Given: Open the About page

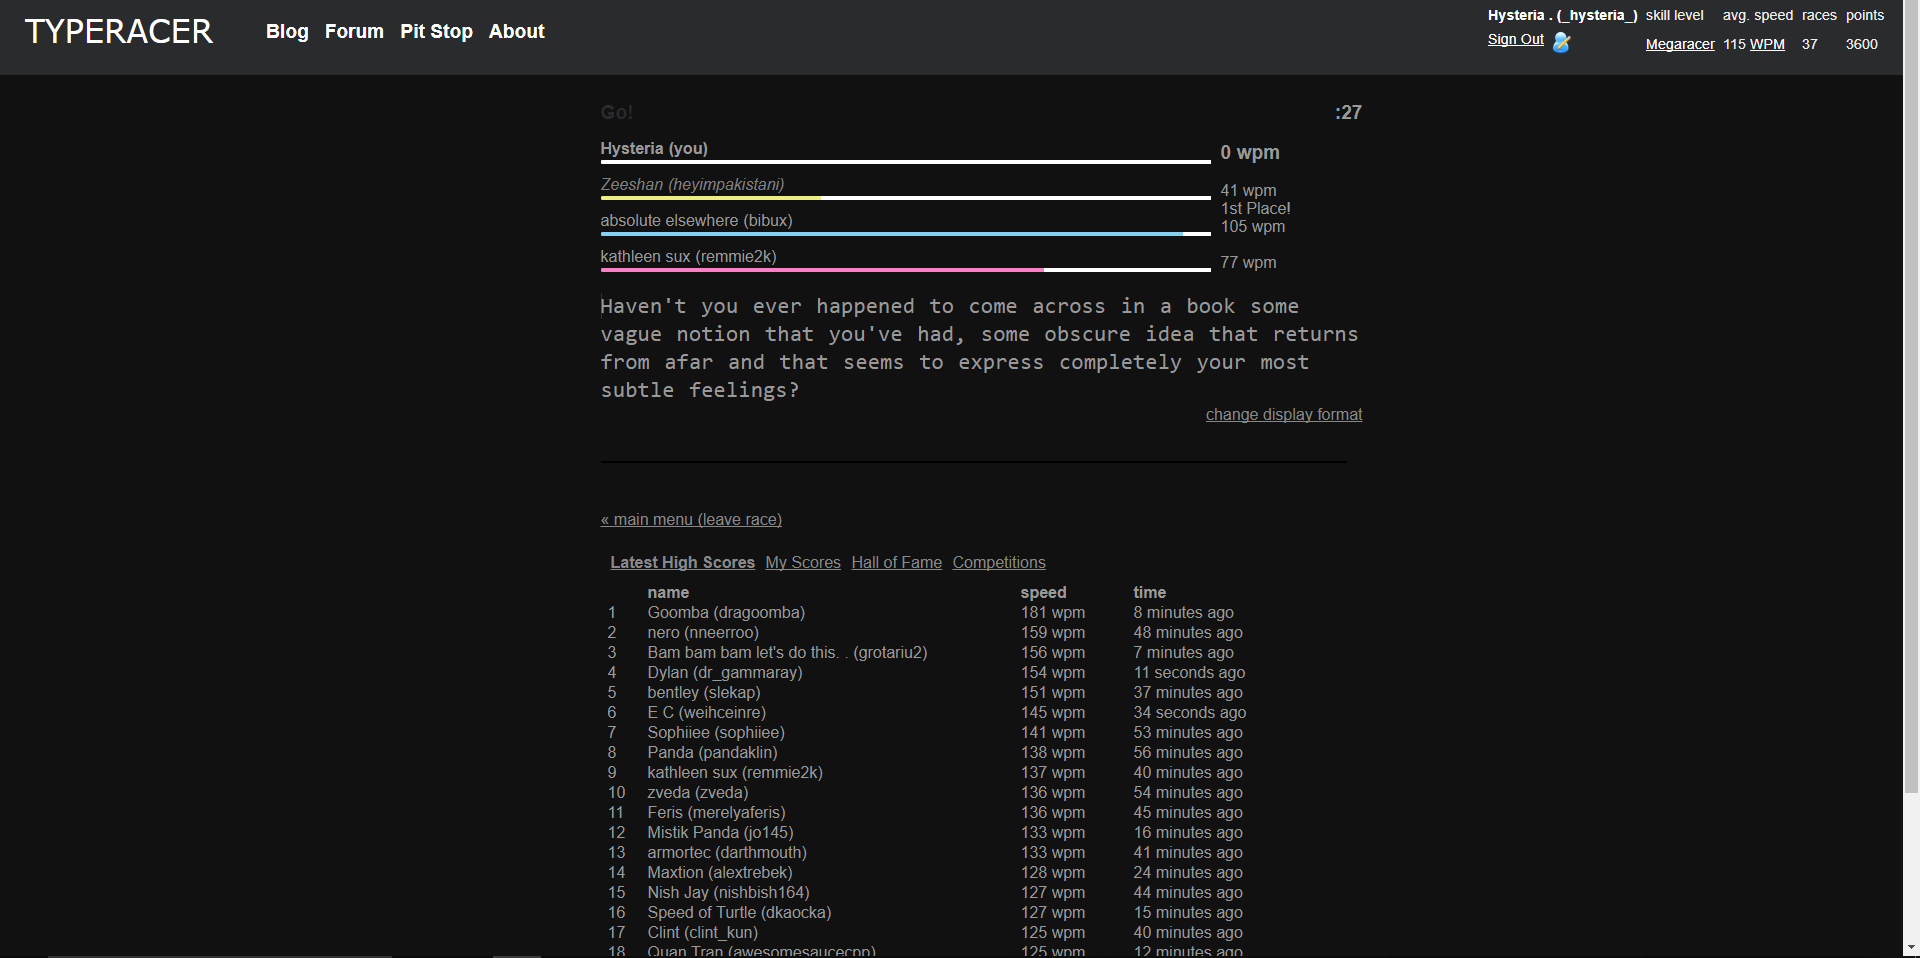Looking at the screenshot, I should click(516, 31).
